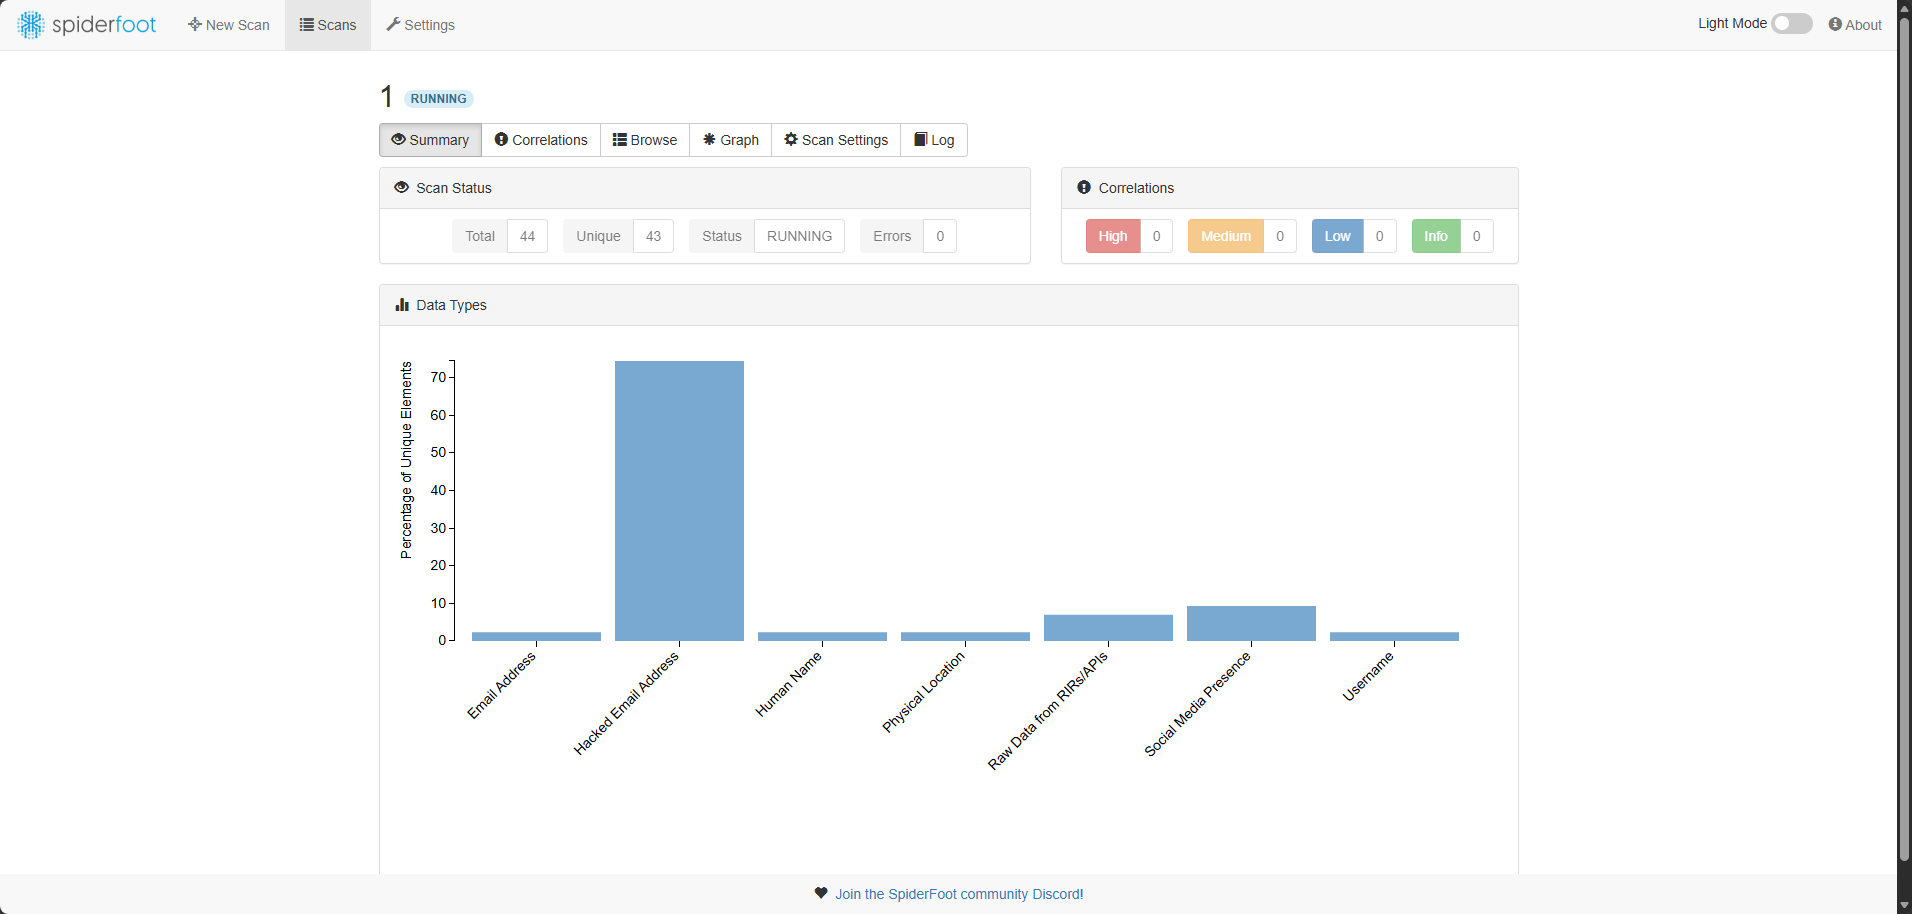The width and height of the screenshot is (1912, 914).
Task: Click the Total count value 44
Action: pos(527,236)
